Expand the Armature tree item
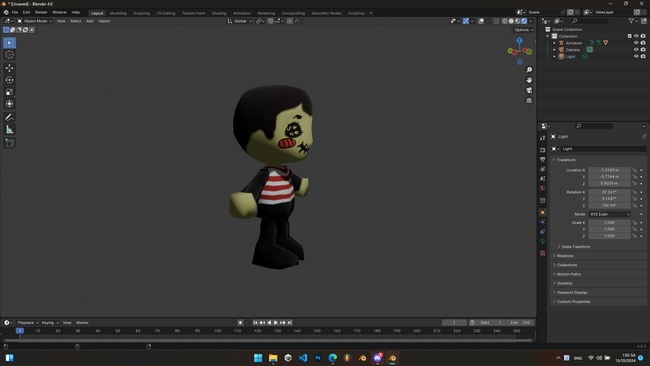650x366 pixels. (x=554, y=43)
